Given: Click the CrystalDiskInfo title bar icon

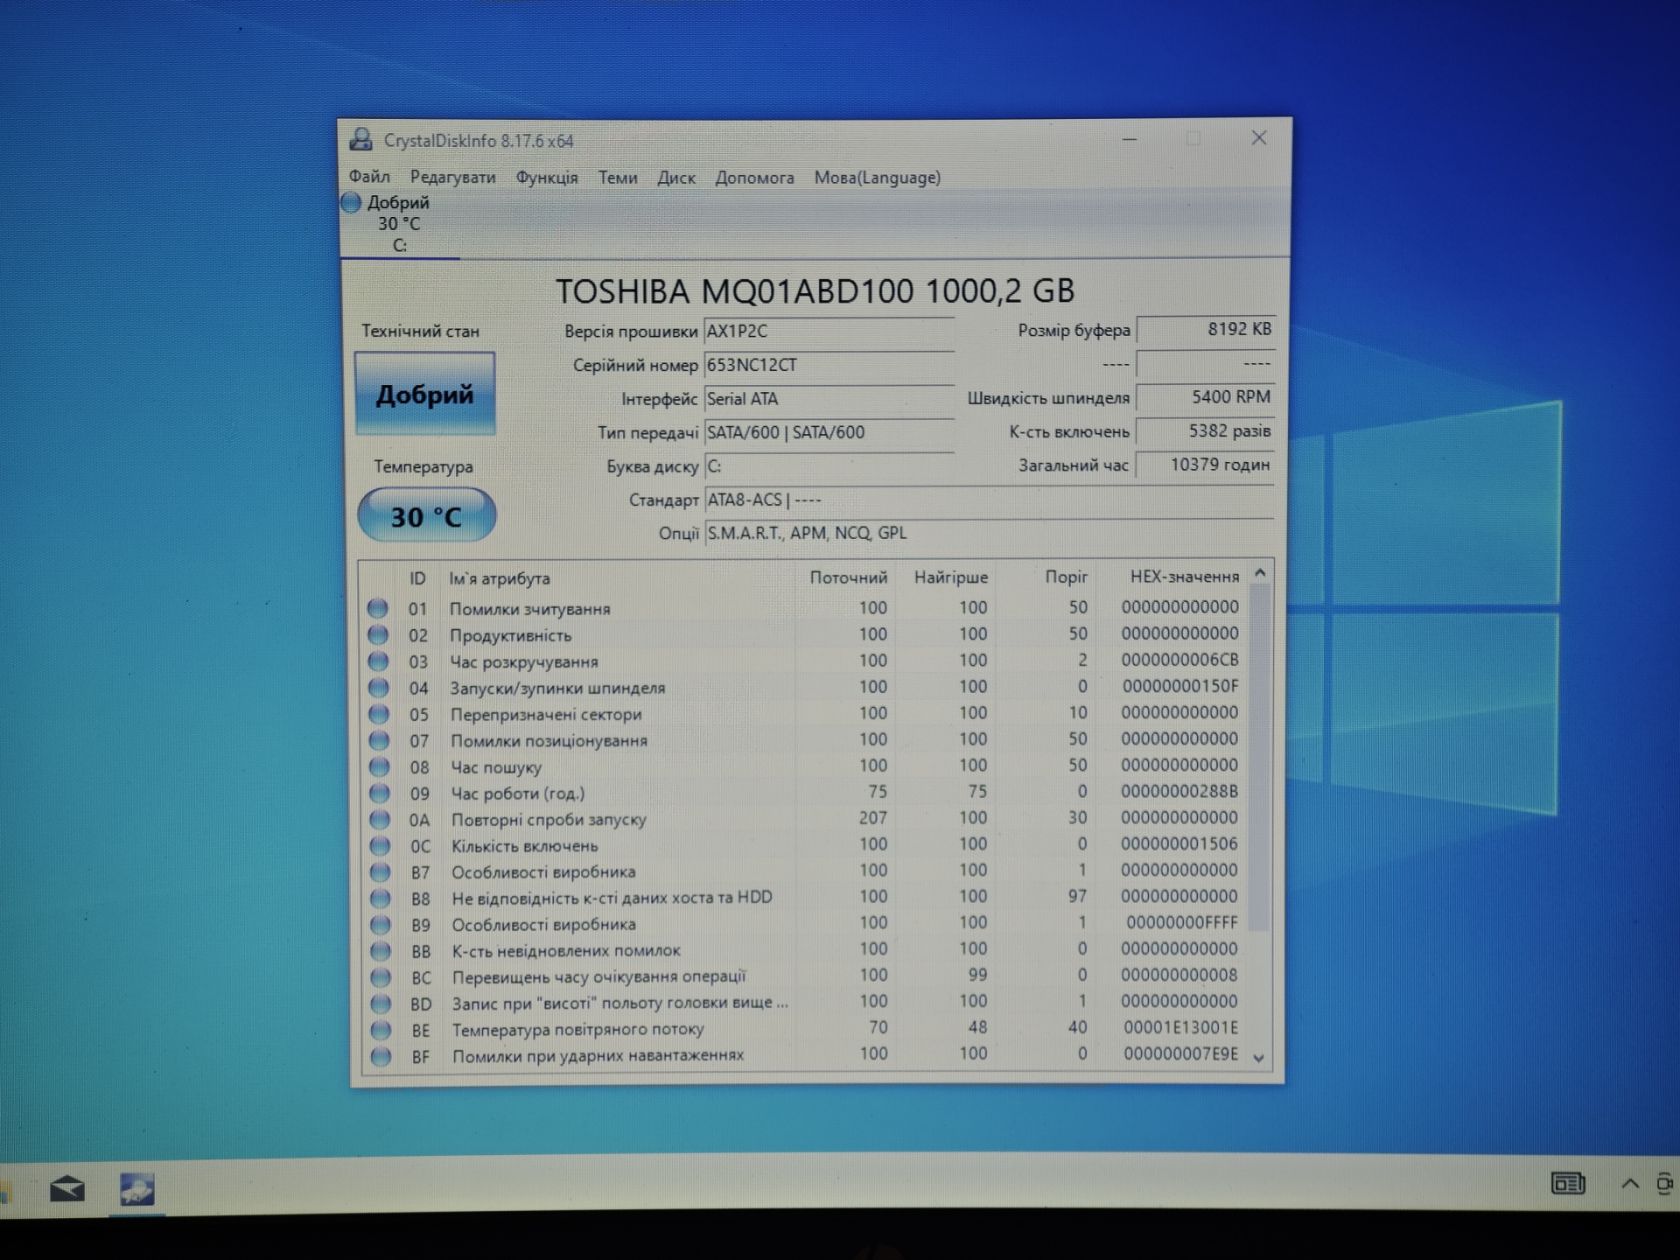Looking at the screenshot, I should pyautogui.click(x=360, y=140).
